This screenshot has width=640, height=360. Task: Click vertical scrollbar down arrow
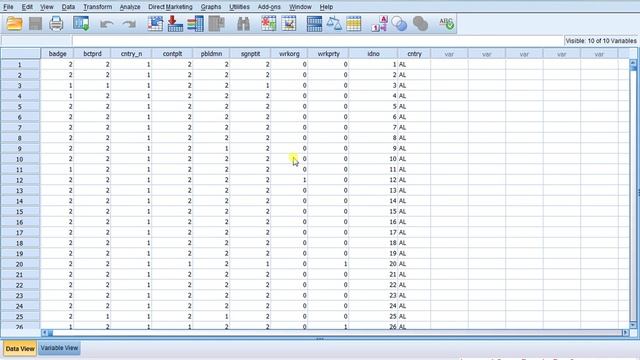click(x=633, y=325)
